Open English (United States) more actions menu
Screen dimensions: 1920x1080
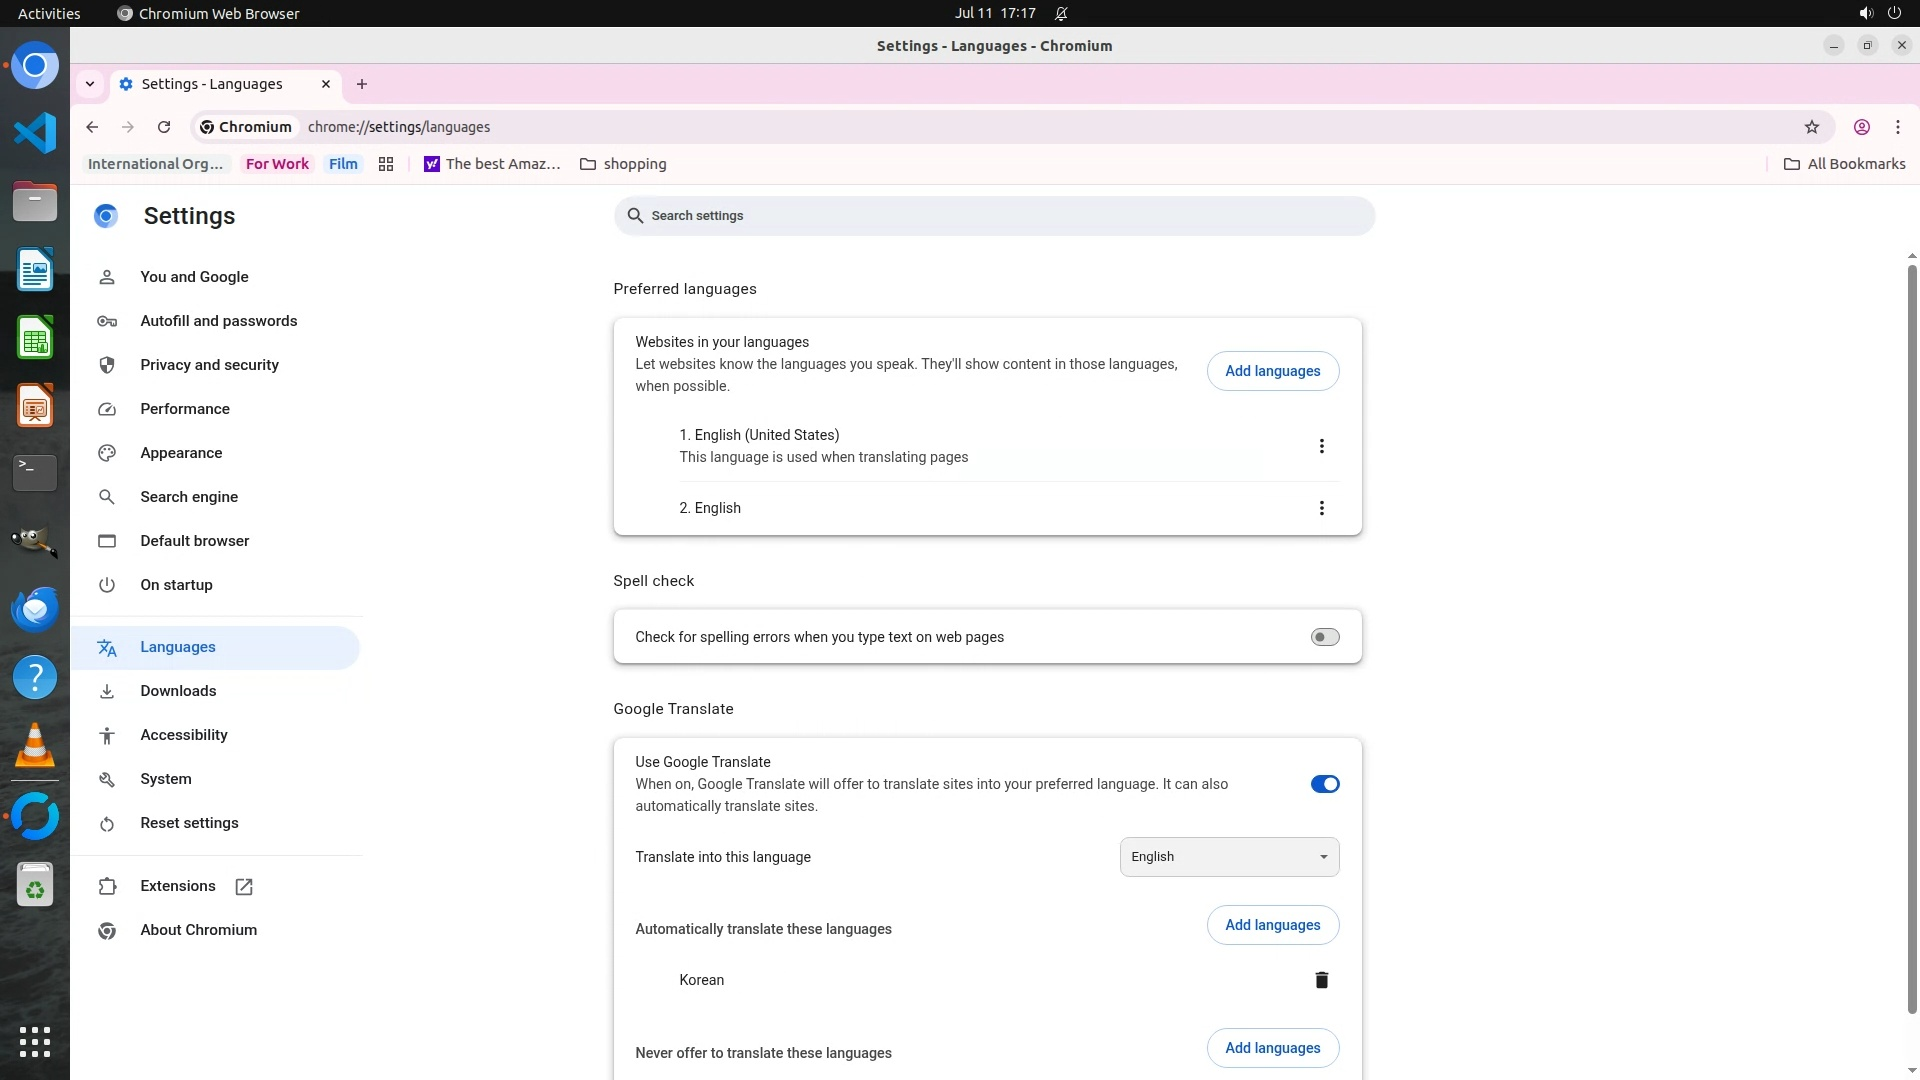[1321, 446]
